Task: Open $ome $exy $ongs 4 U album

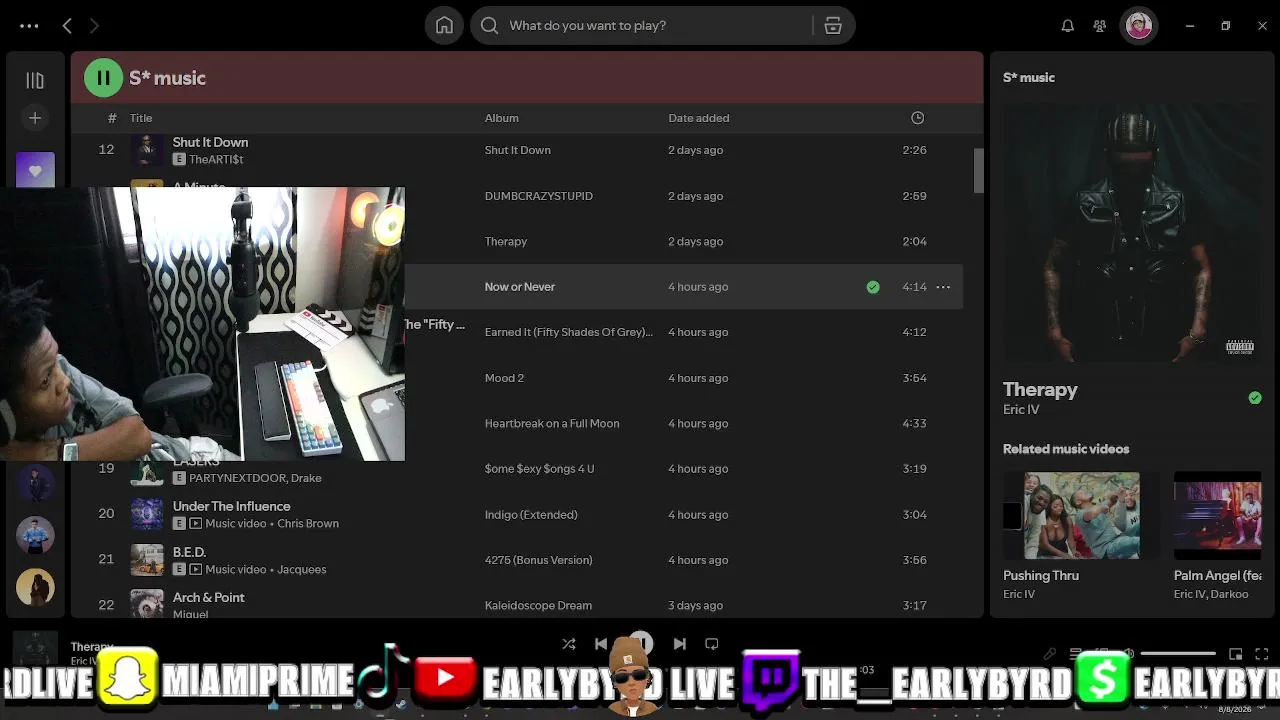Action: pyautogui.click(x=539, y=469)
